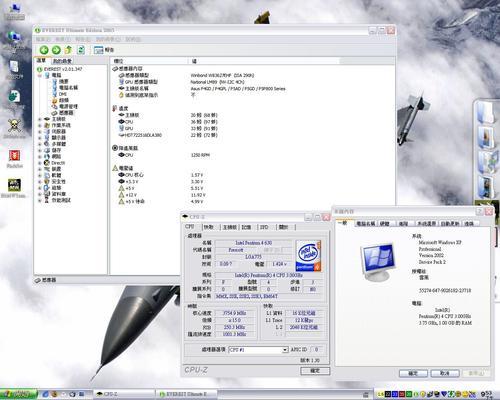Expand DirectX tree node
500x400 pixels.
(x=40, y=163)
